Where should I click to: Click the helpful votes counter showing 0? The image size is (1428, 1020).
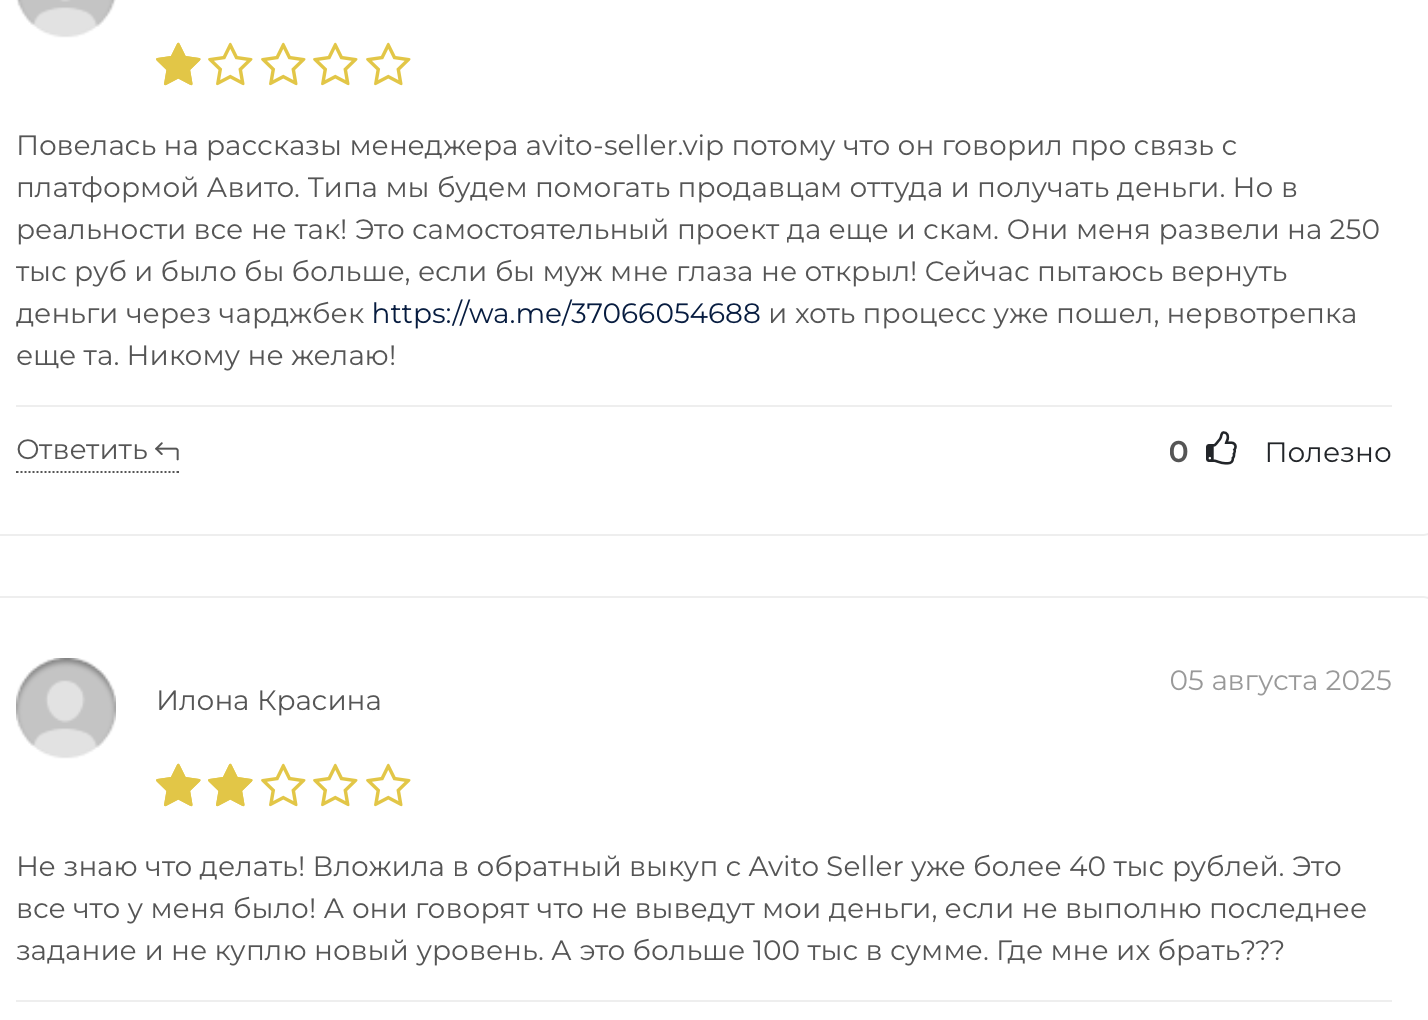pyautogui.click(x=1178, y=451)
